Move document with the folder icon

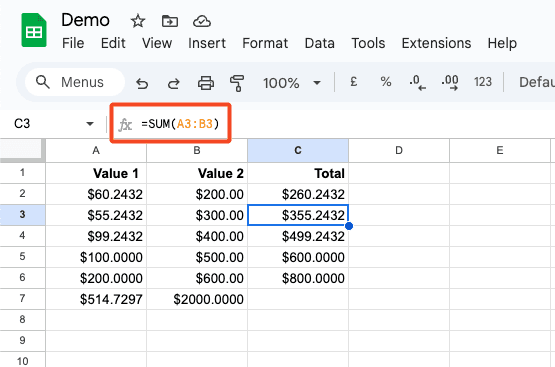(170, 21)
